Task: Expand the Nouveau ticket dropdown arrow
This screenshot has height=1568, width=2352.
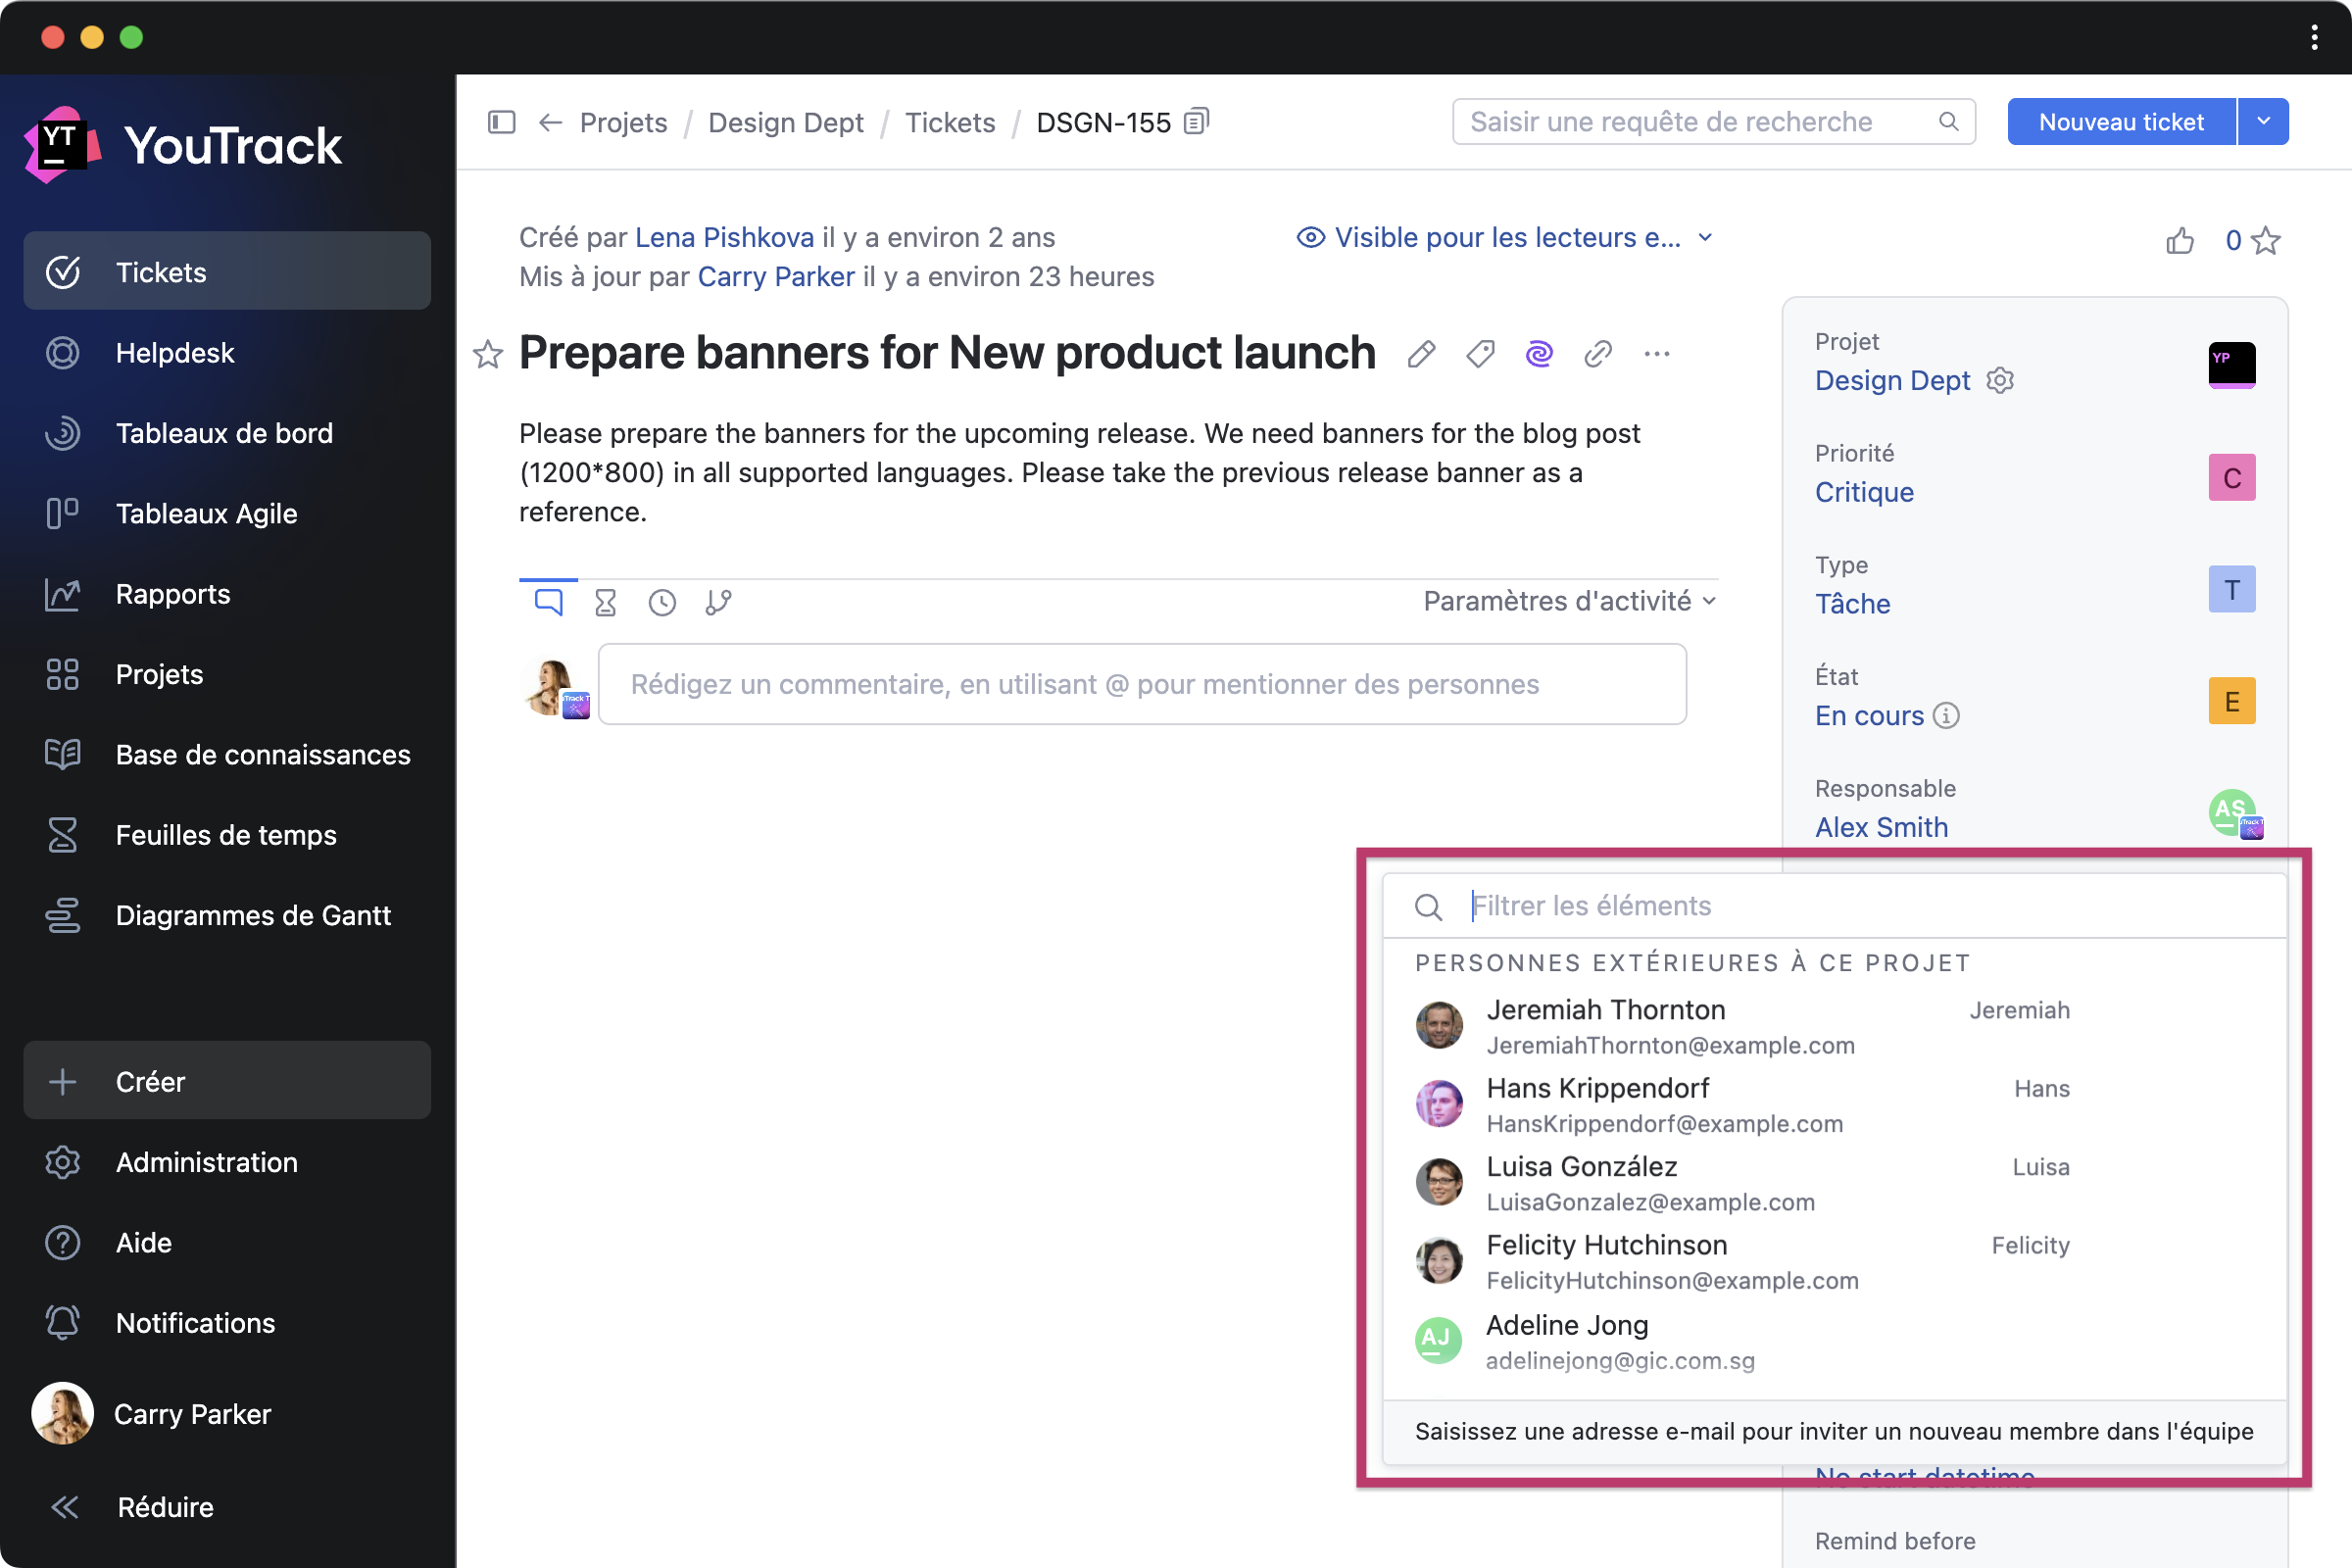Action: pyautogui.click(x=2263, y=122)
